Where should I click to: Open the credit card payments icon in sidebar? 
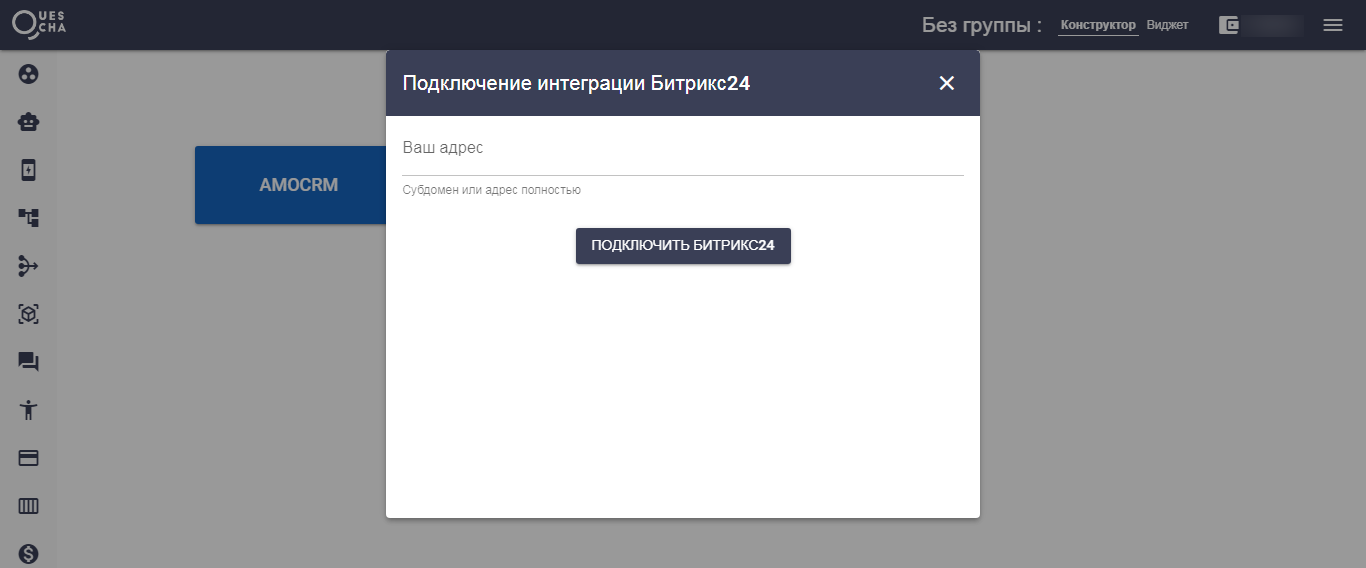[28, 458]
